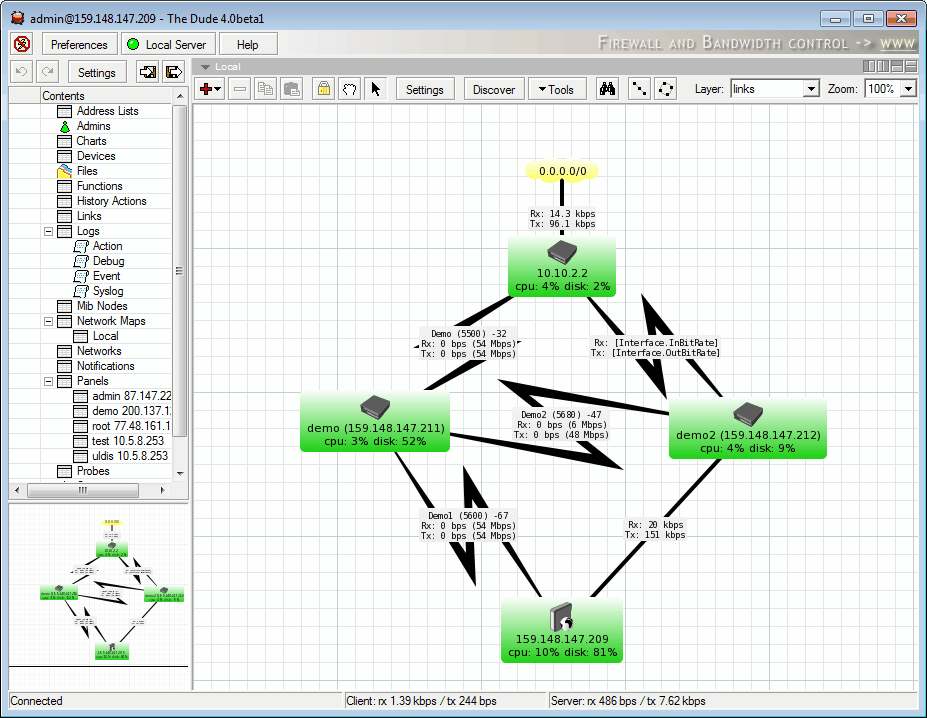Click the 0.0.0.0/0 cloud network
The height and width of the screenshot is (718, 927).
[562, 171]
